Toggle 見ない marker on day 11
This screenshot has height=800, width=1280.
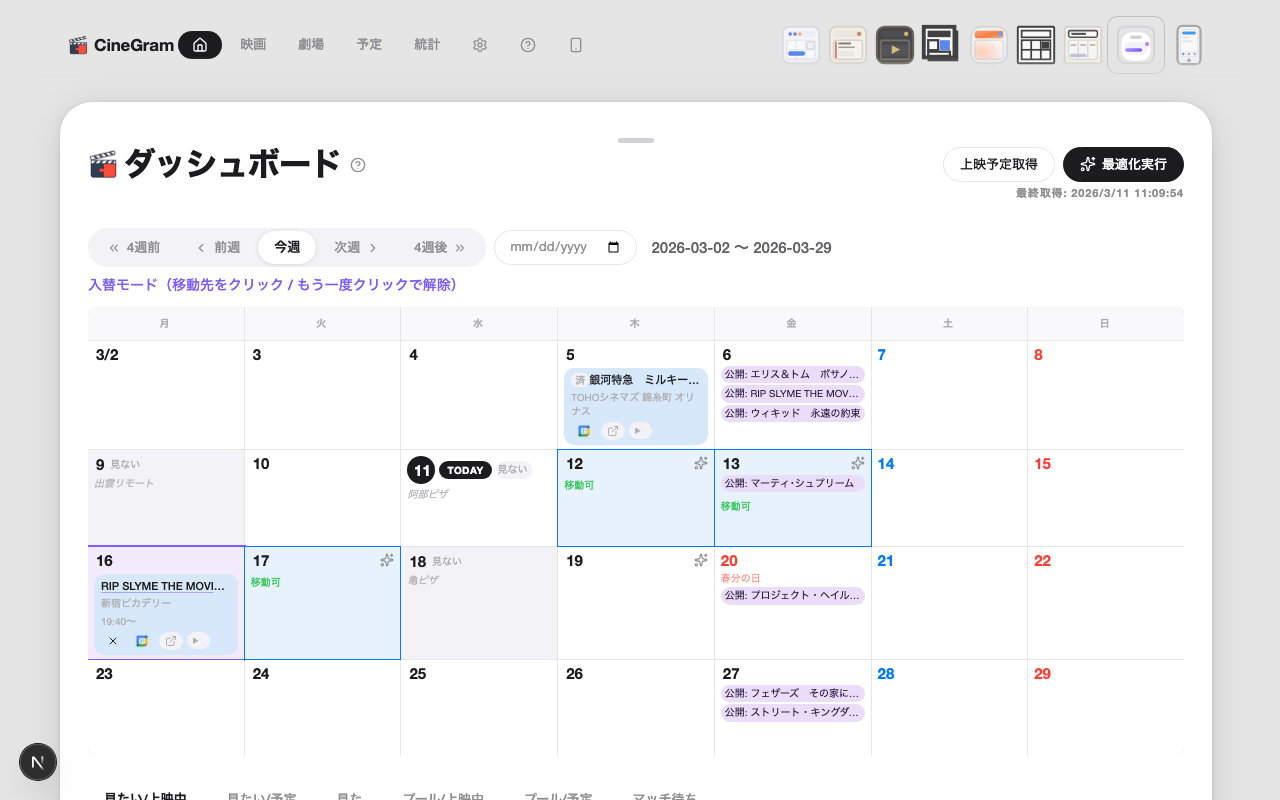512,470
